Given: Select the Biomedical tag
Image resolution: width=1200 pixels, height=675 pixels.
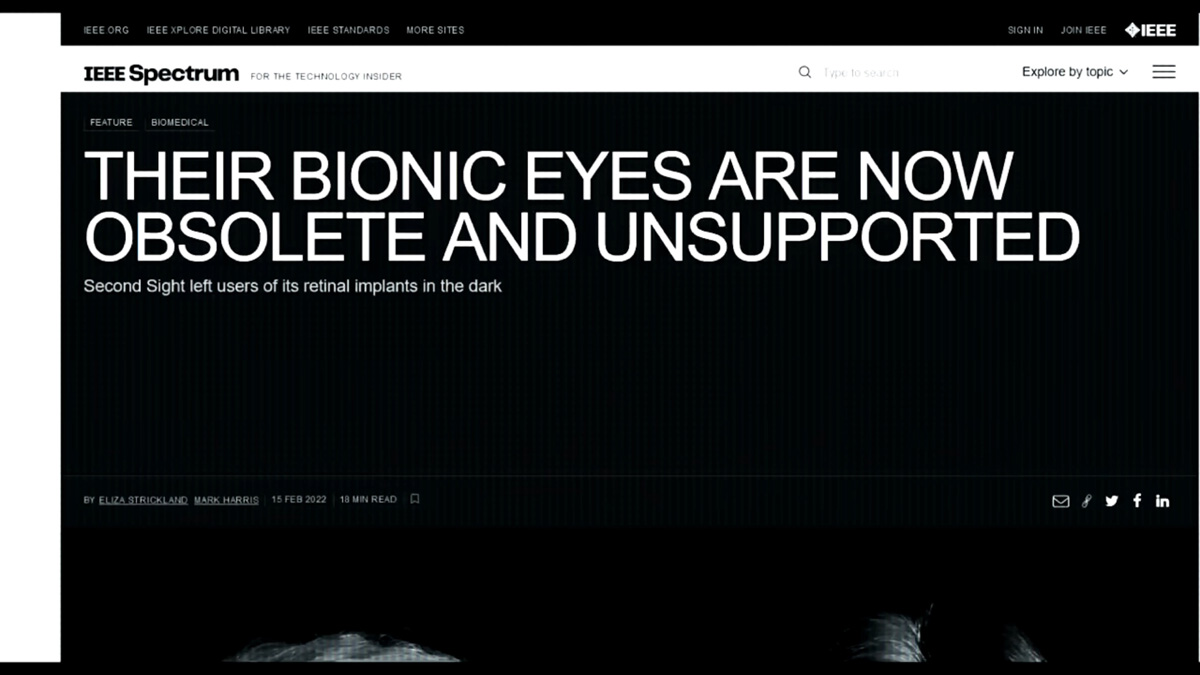Looking at the screenshot, I should 180,122.
